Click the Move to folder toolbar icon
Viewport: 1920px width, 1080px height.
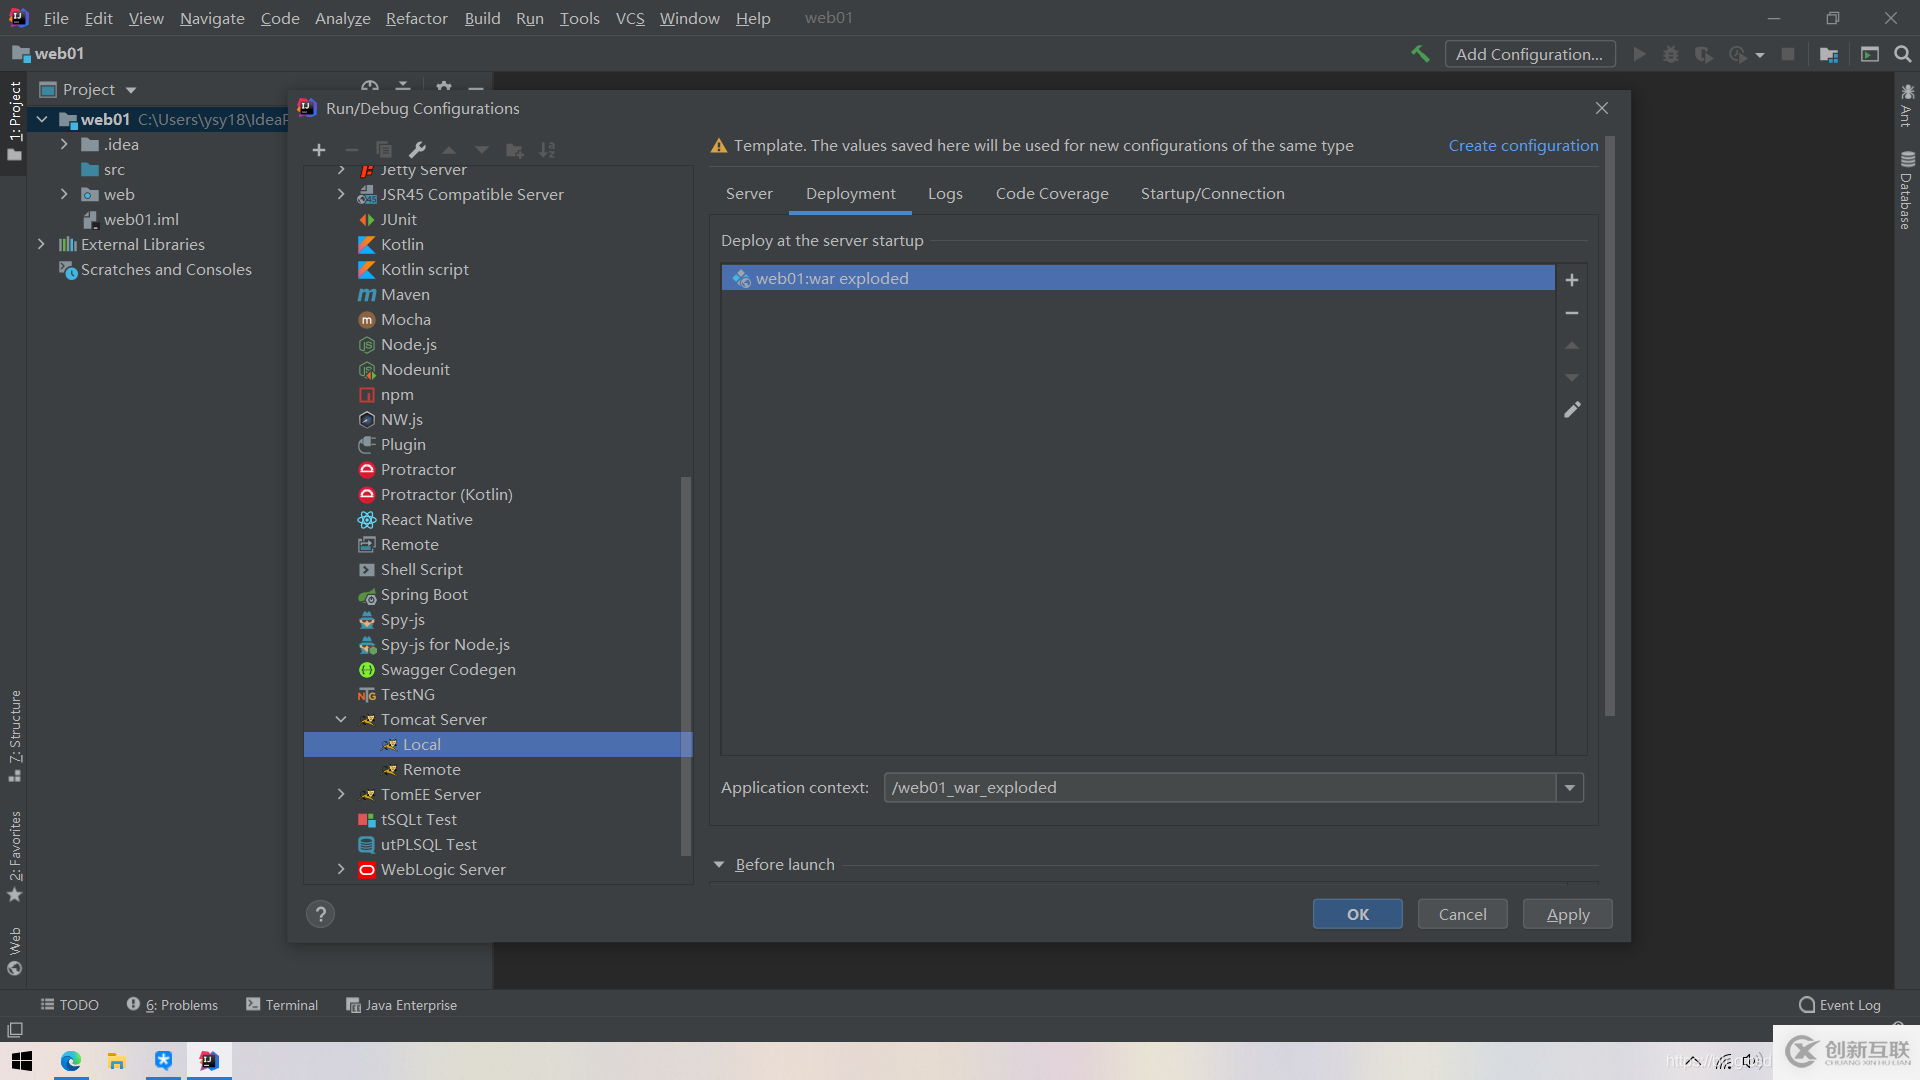(515, 150)
